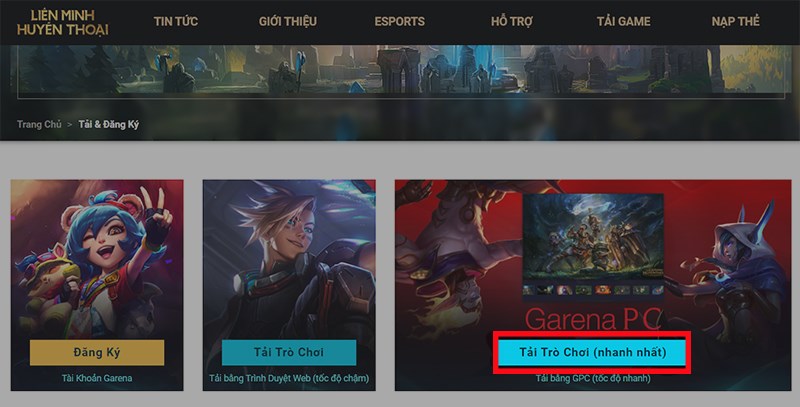The height and width of the screenshot is (407, 800).
Task: Select TẢI GAME in the navigation bar
Action: click(x=623, y=21)
